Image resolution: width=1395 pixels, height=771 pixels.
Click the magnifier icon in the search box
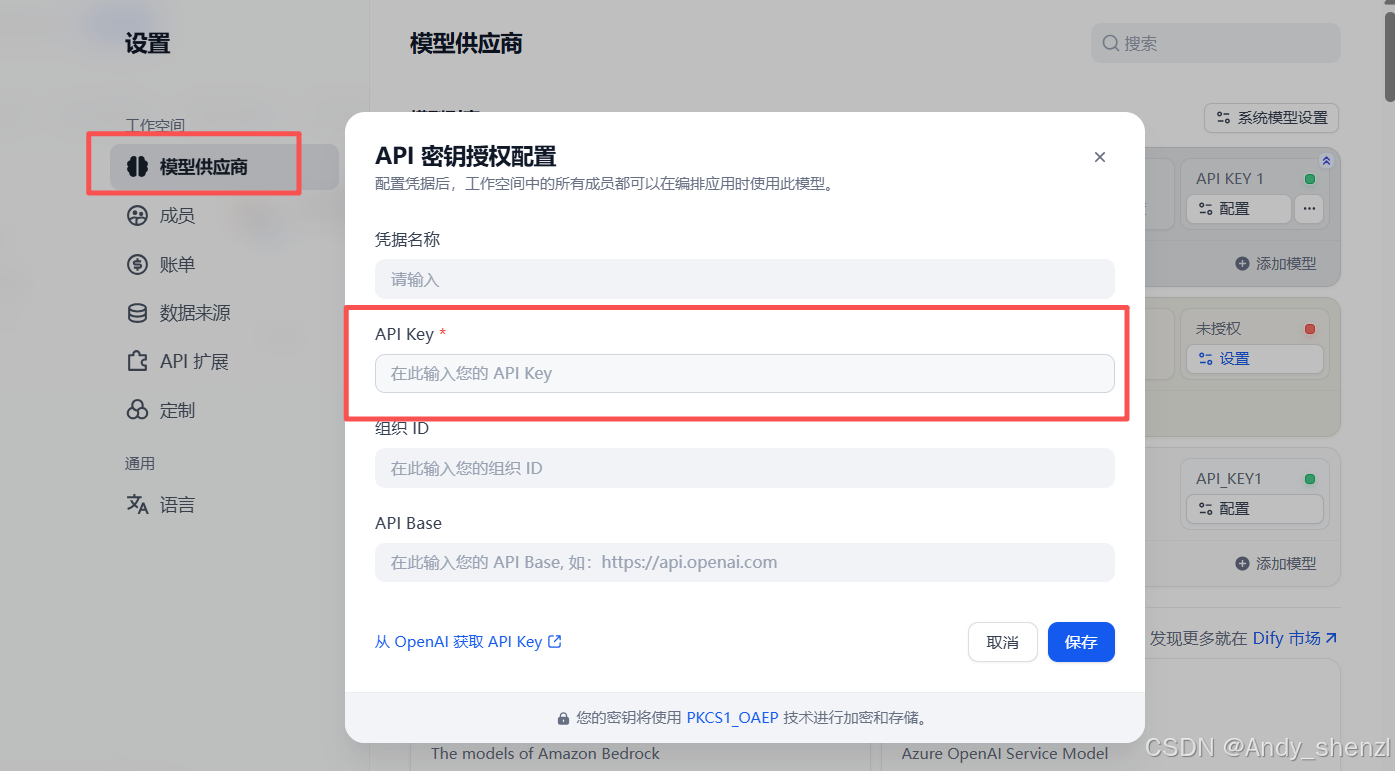pos(1111,43)
